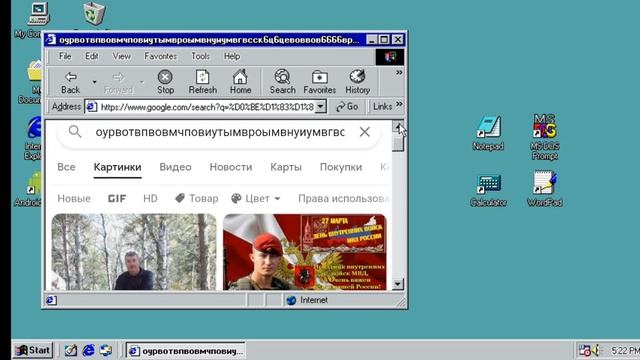Open the Search pane in toolbar
This screenshot has width=640, height=360.
(282, 82)
